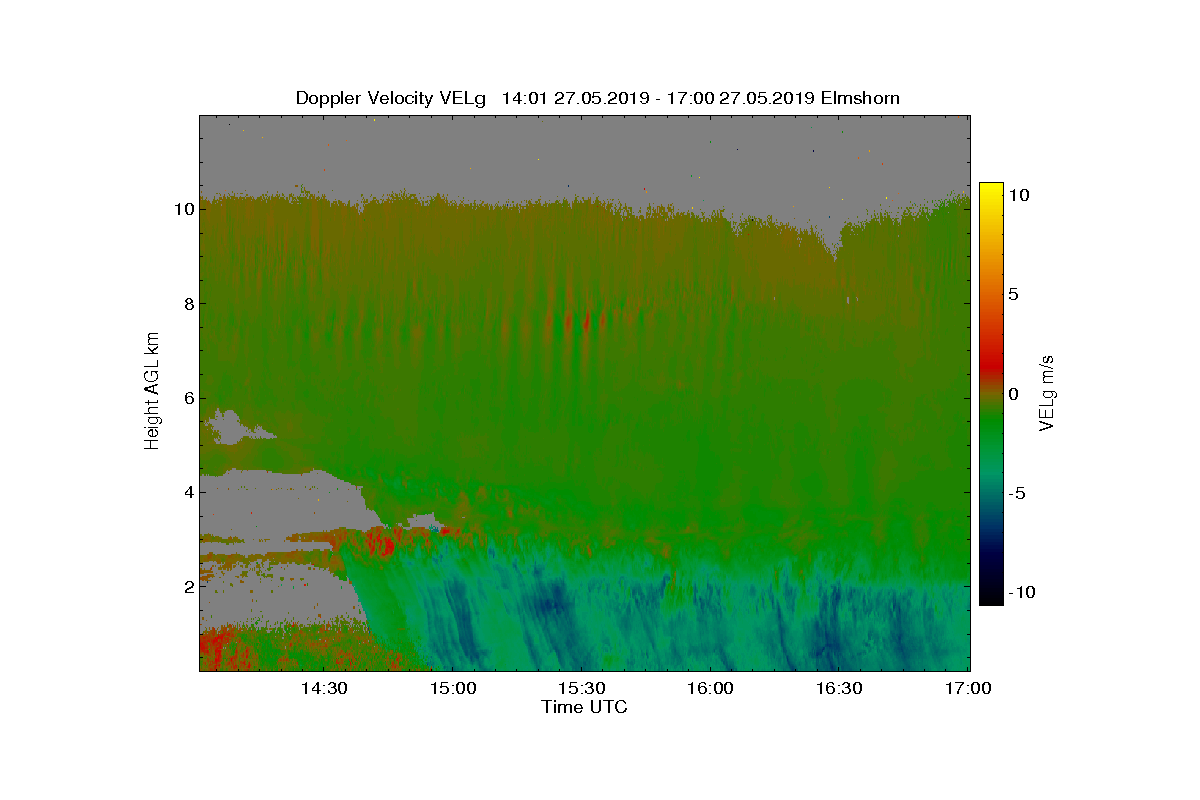
Task: Click the 'VELg m/s' colorbar label
Action: 1048,393
